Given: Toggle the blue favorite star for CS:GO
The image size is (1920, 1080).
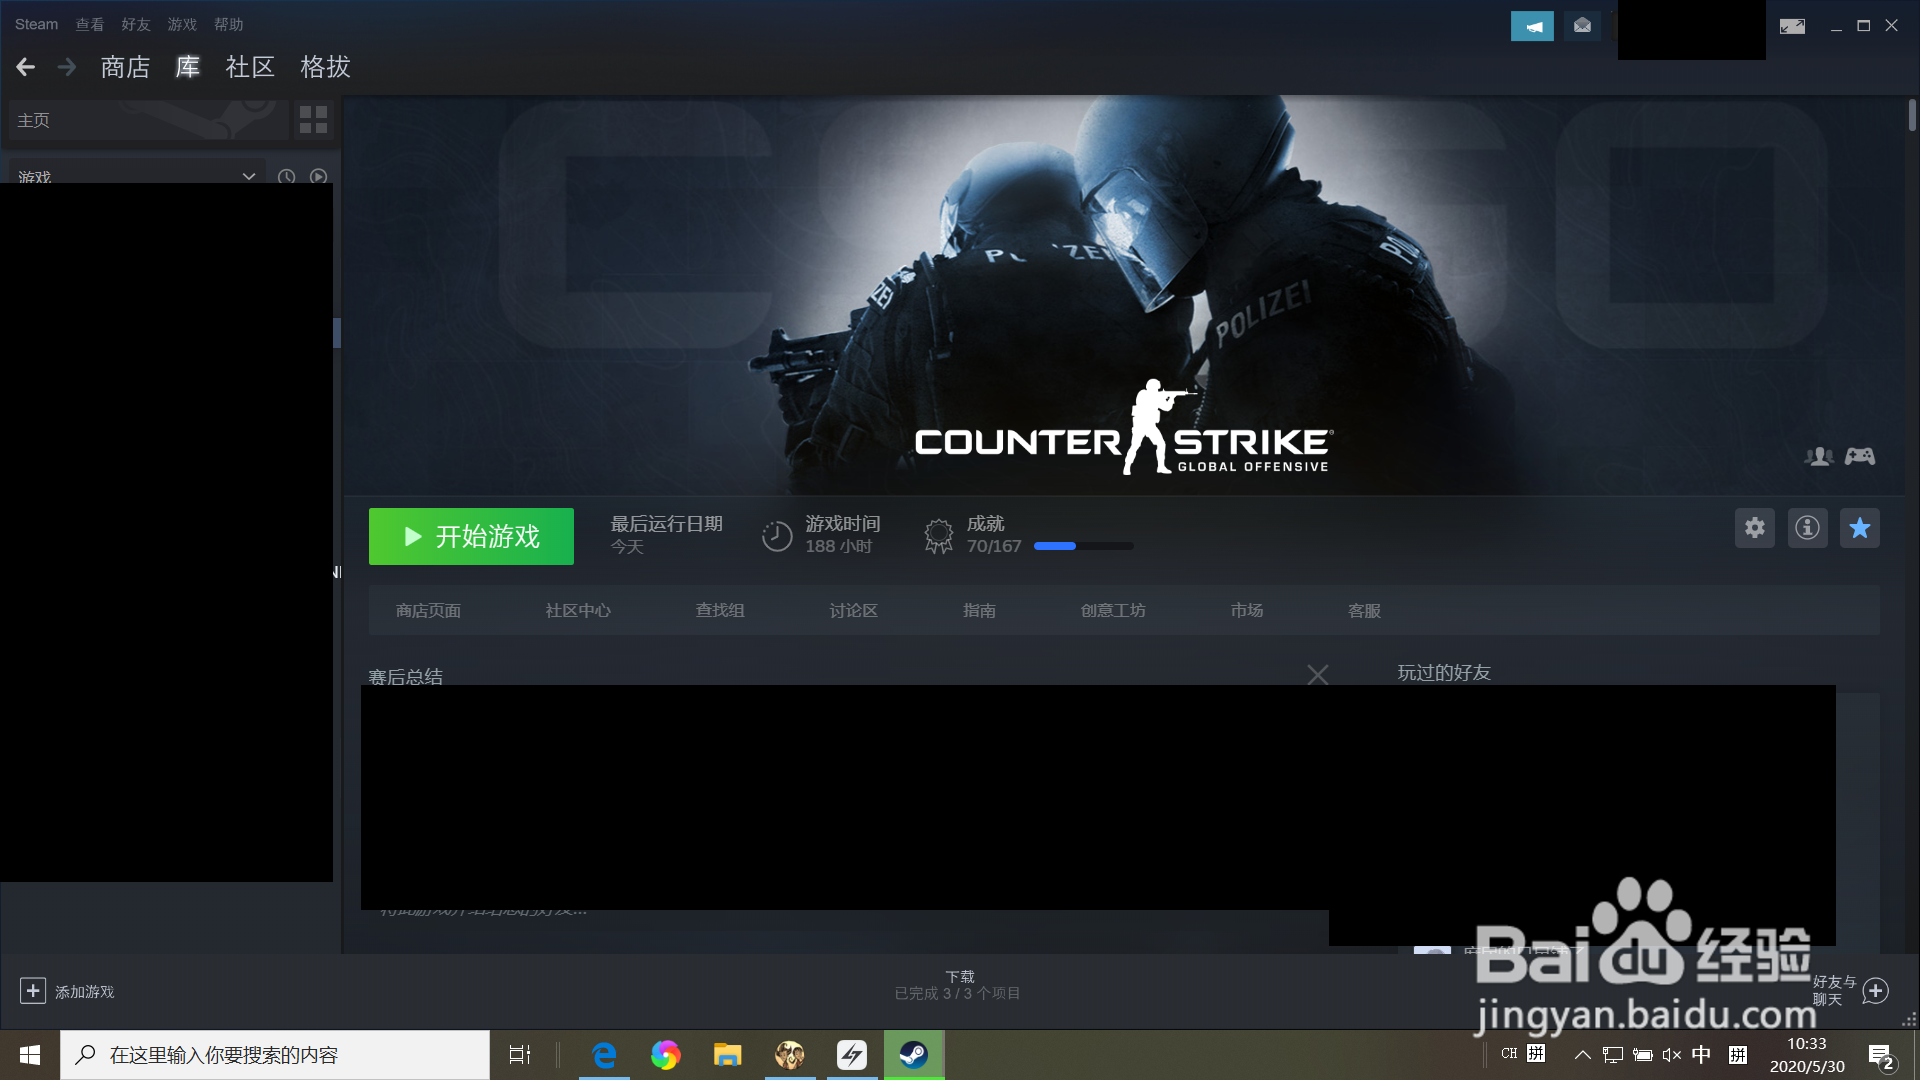Looking at the screenshot, I should [x=1861, y=528].
